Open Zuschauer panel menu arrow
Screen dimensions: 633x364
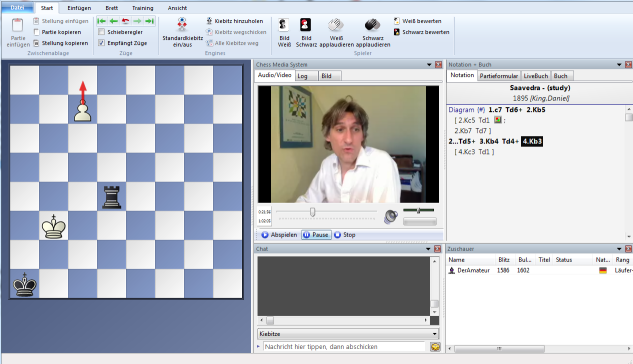tap(619, 249)
